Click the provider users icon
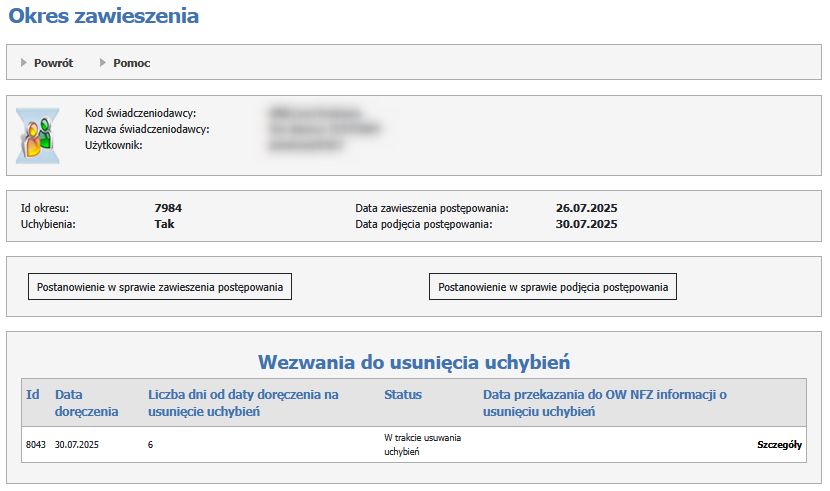 pyautogui.click(x=37, y=135)
